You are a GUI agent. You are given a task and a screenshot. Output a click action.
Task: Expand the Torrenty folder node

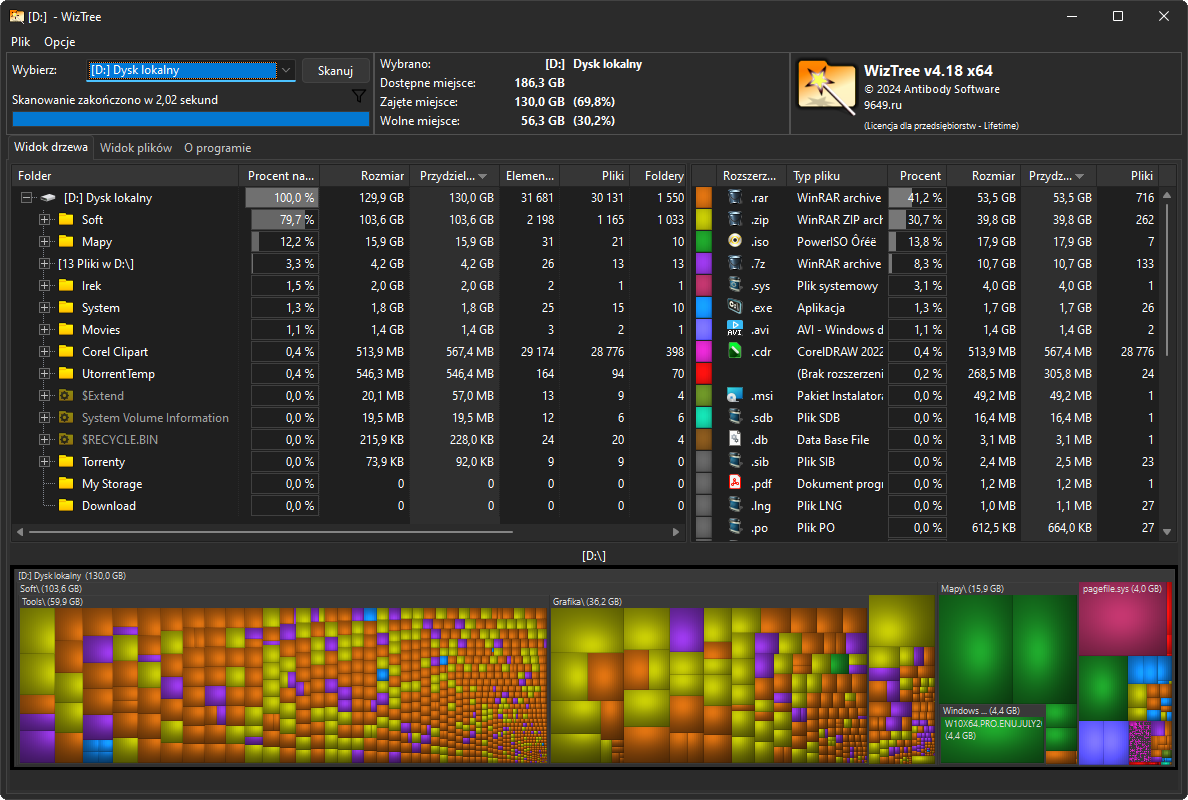45,461
